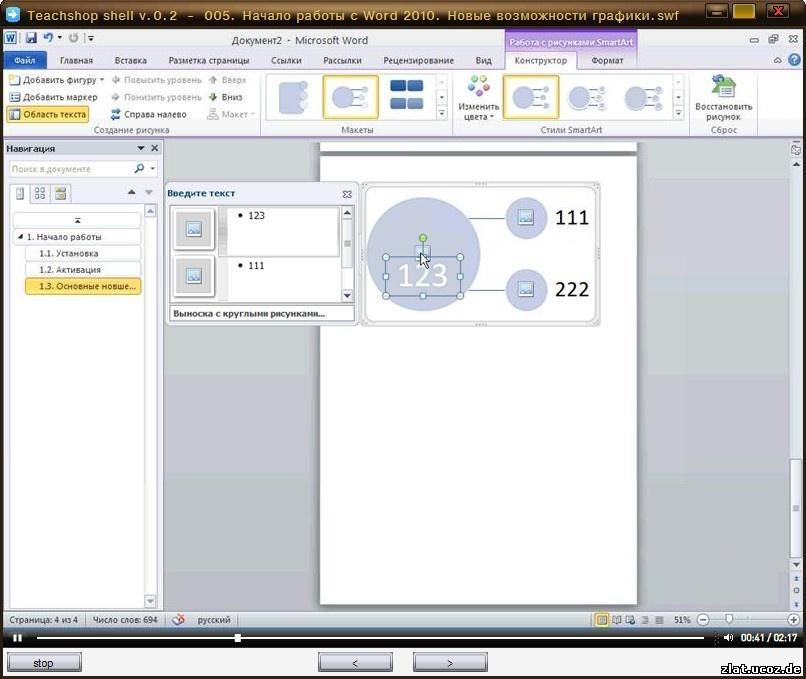Image resolution: width=806 pixels, height=679 pixels.
Task: Show headings view tab in Навигация
Action: [20, 193]
